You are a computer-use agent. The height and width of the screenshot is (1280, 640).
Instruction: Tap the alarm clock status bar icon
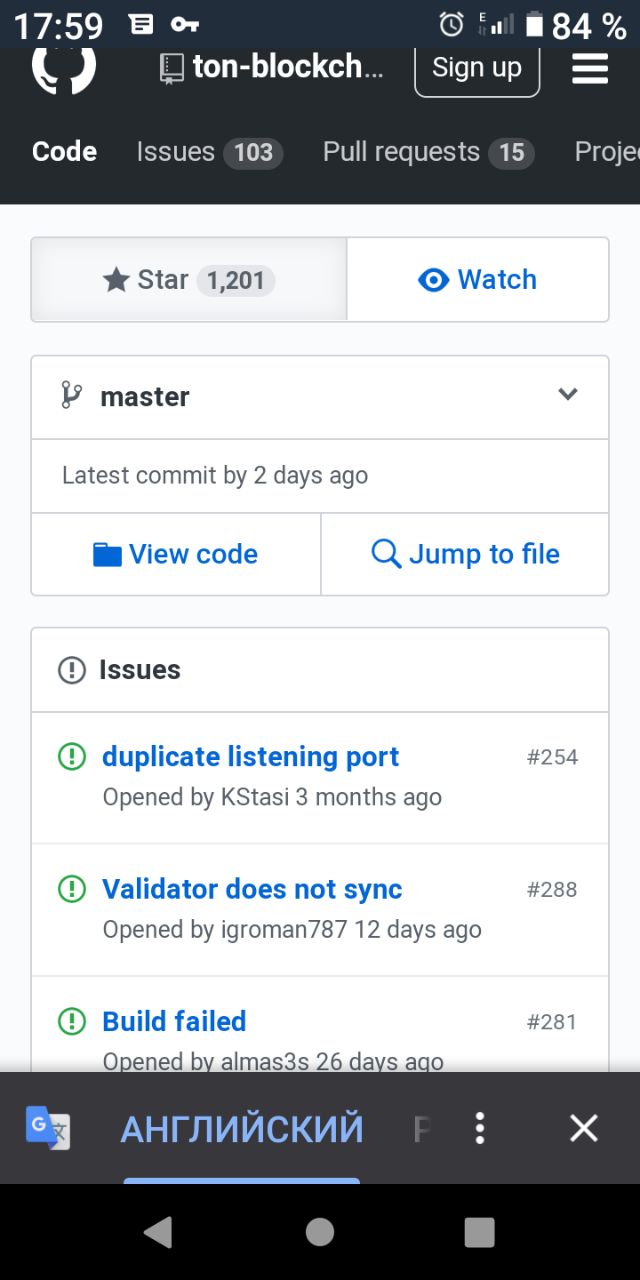click(452, 24)
